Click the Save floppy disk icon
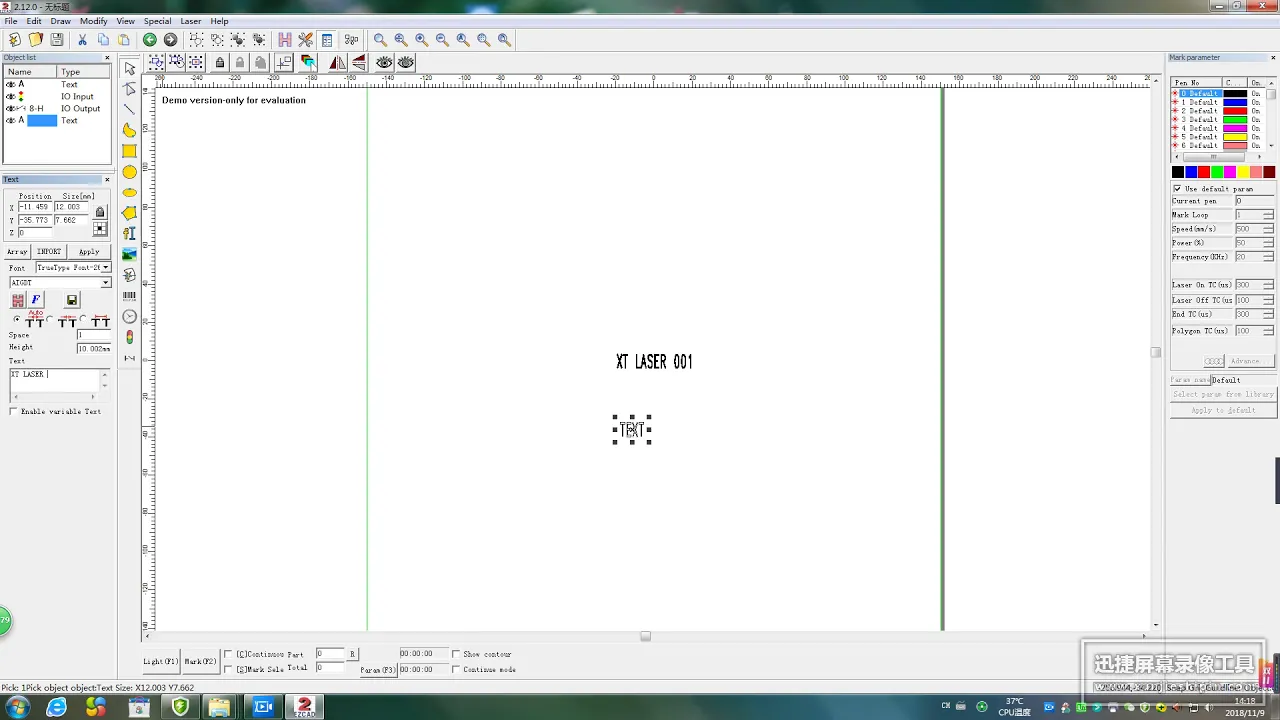The height and width of the screenshot is (720, 1280). click(57, 40)
